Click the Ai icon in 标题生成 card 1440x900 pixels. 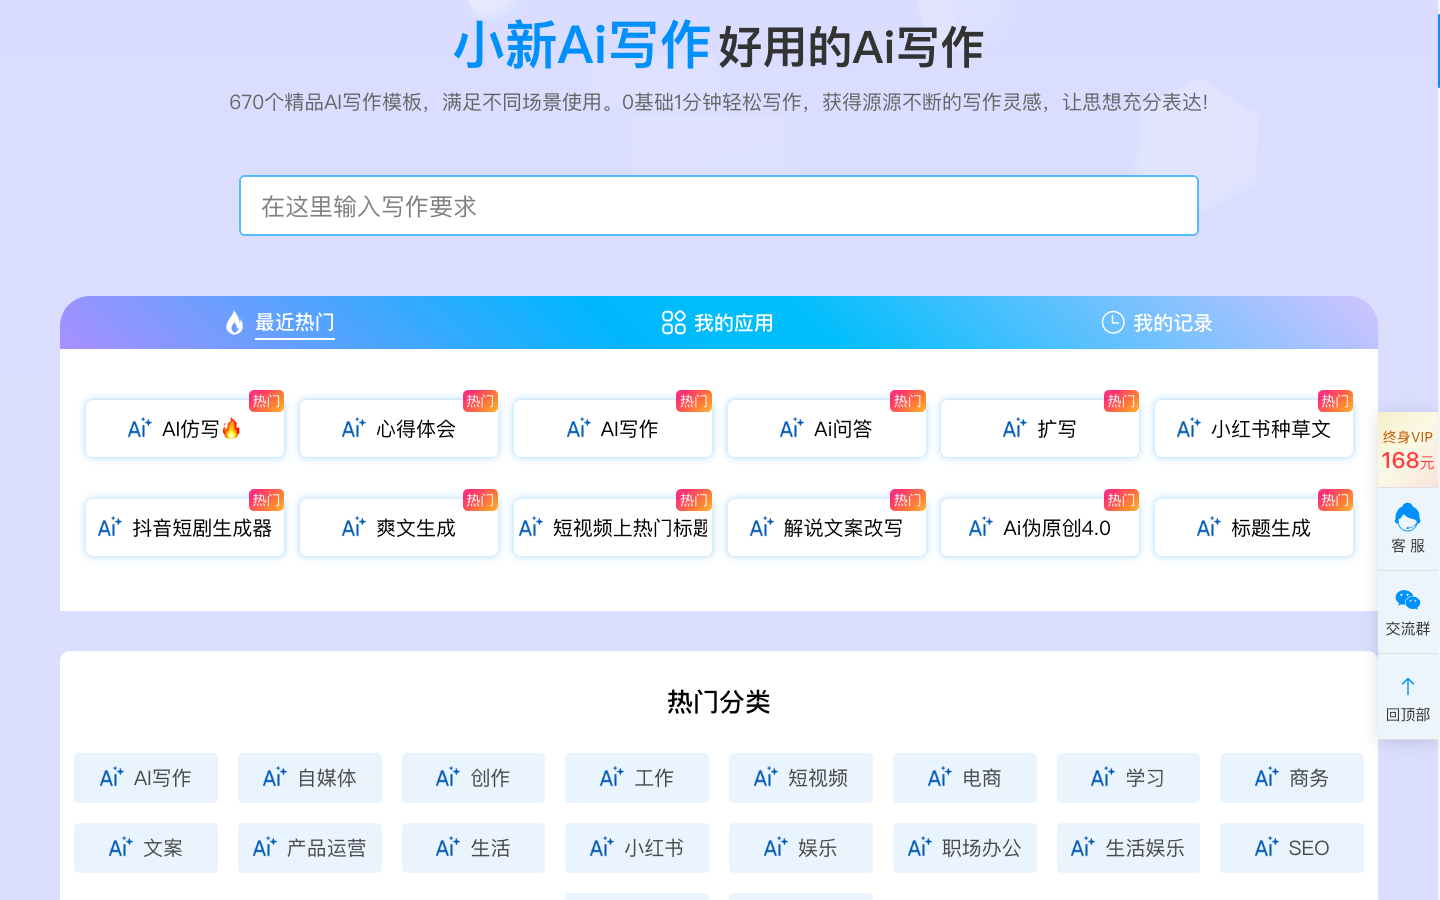(x=1208, y=528)
